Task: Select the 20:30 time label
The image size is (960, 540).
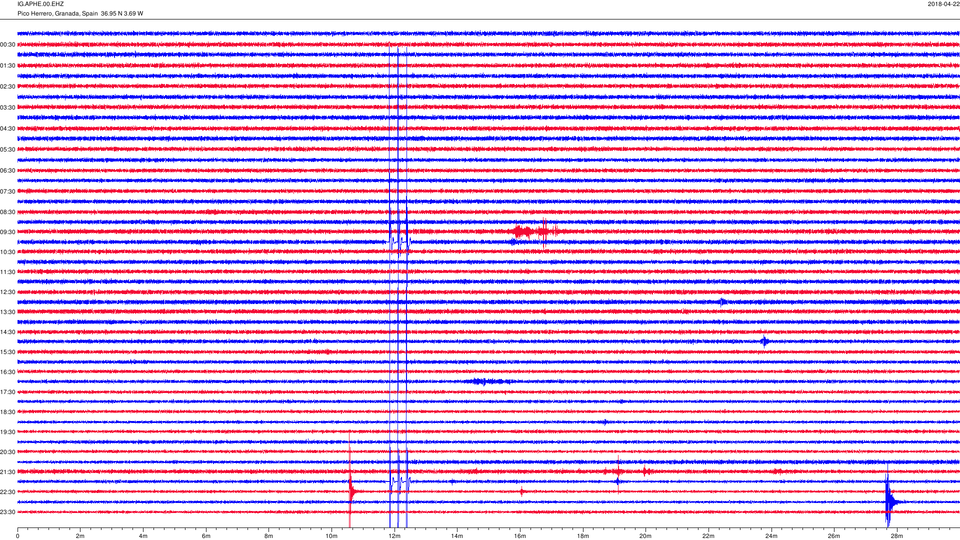Action: pos(8,452)
